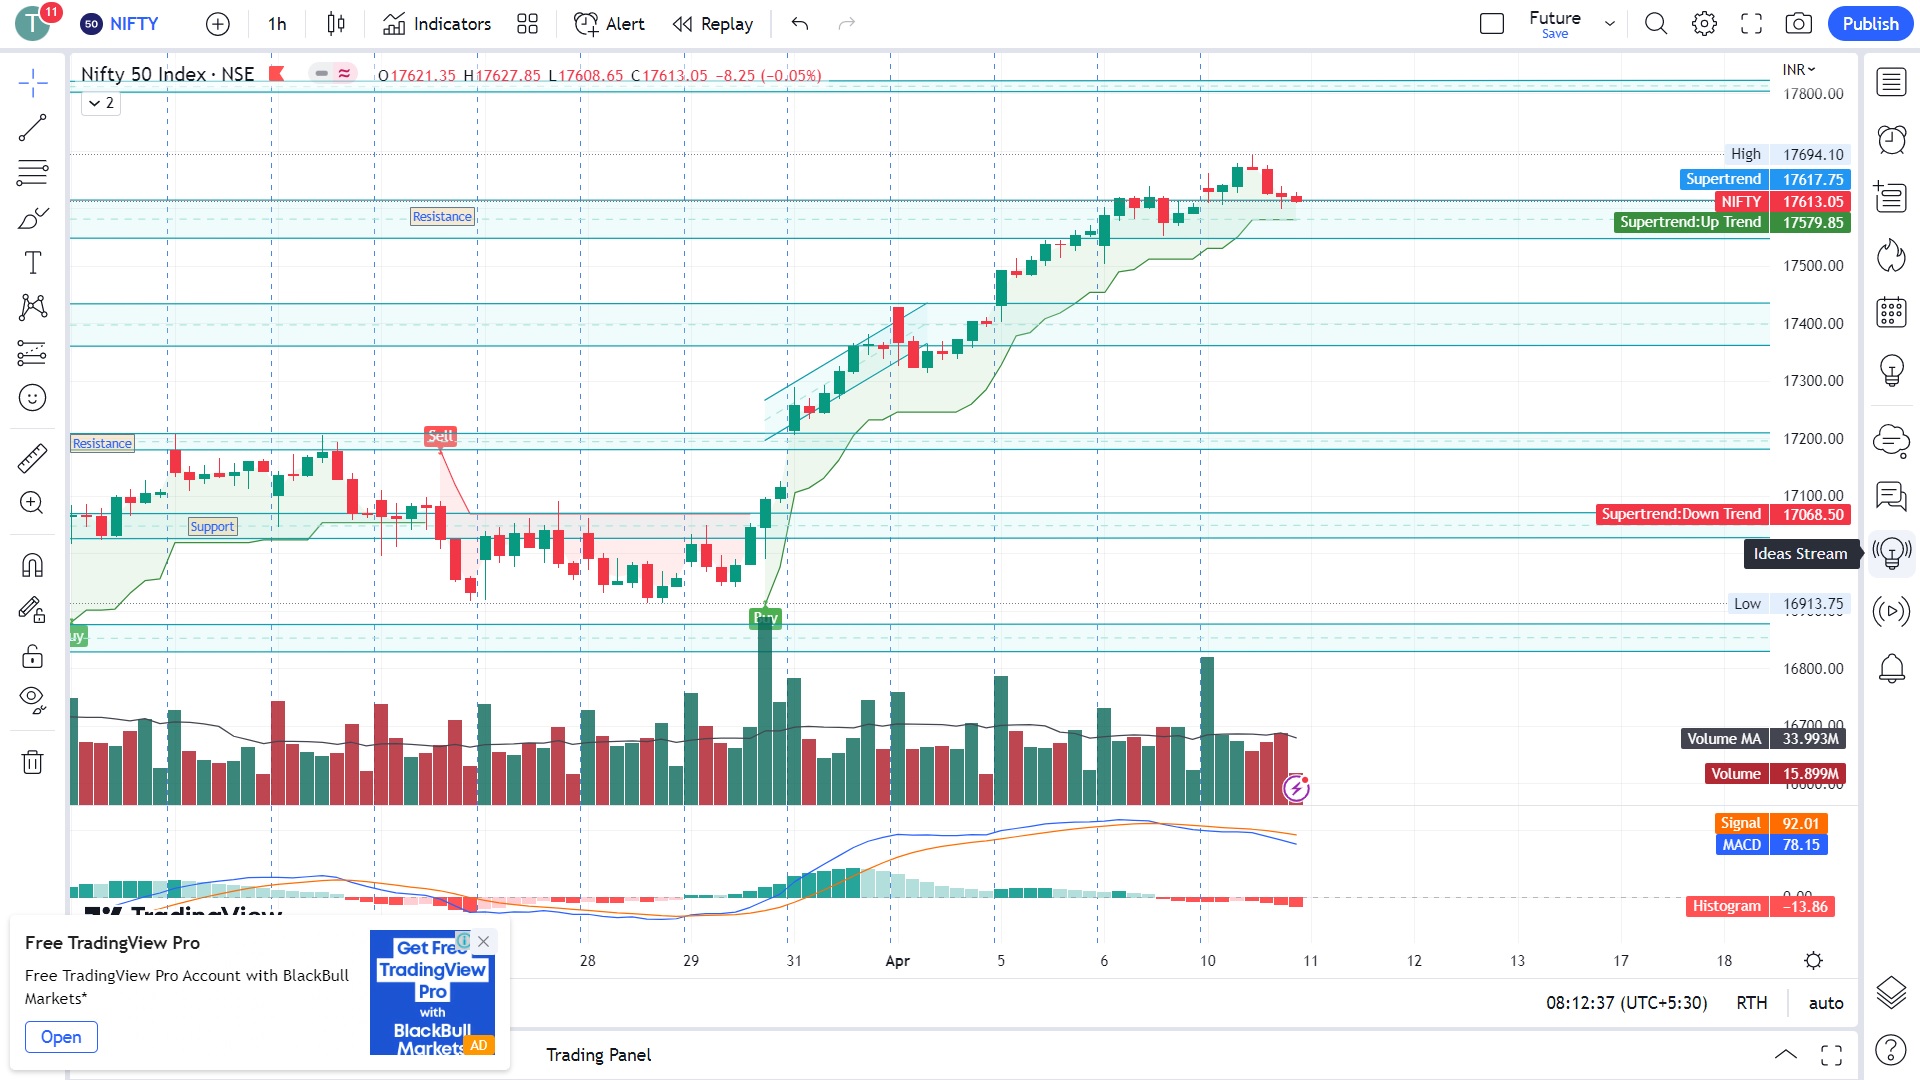Select the text annotation tool
Screen dimensions: 1920x1080
pos(33,263)
